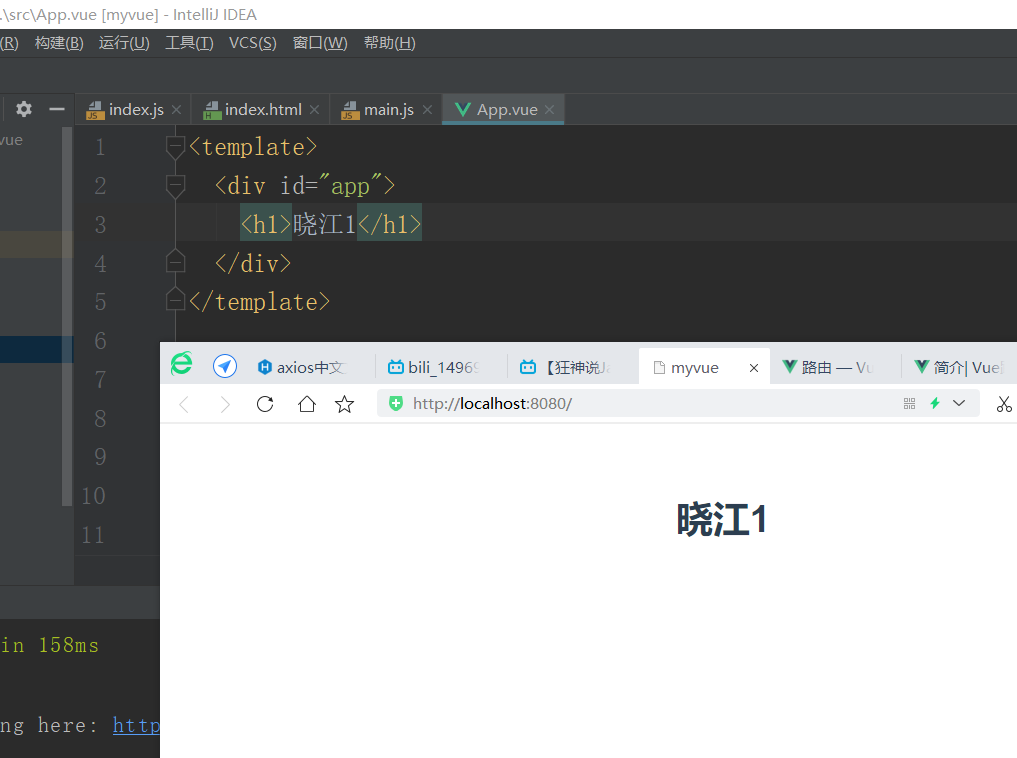The height and width of the screenshot is (758, 1017).
Task: Open the QR code icon in address bar
Action: [x=909, y=403]
